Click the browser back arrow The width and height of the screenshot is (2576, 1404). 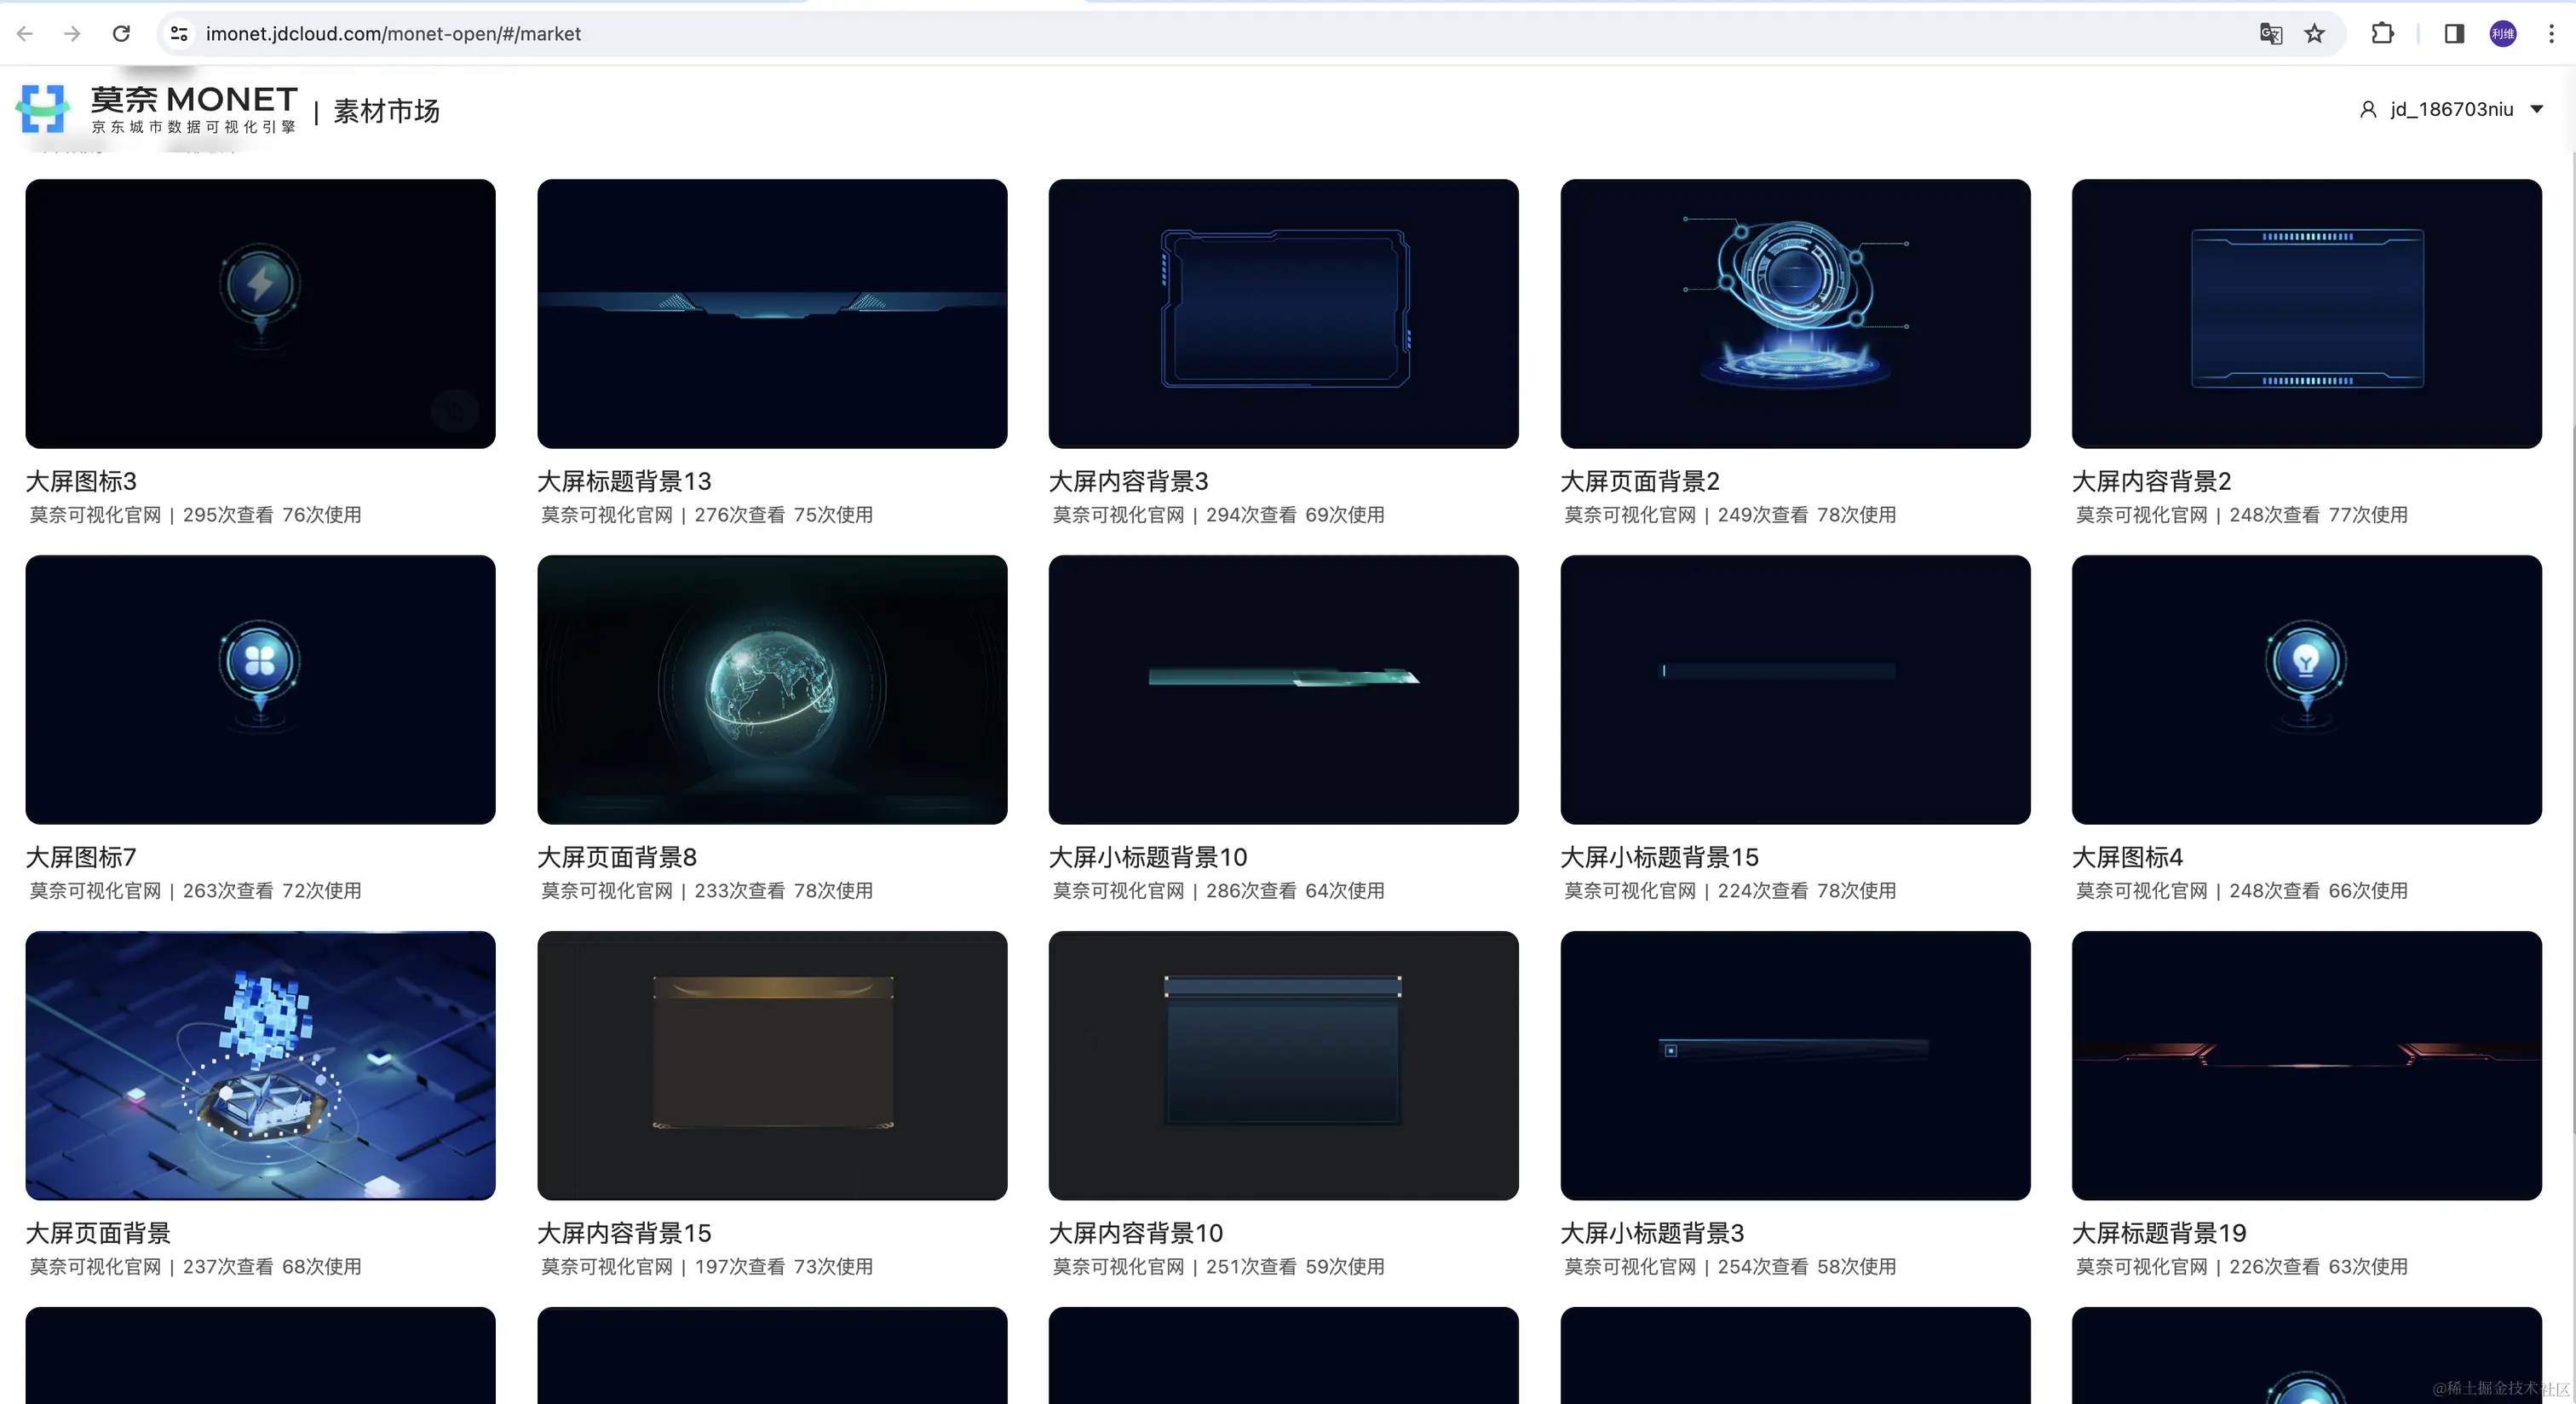pos(25,34)
